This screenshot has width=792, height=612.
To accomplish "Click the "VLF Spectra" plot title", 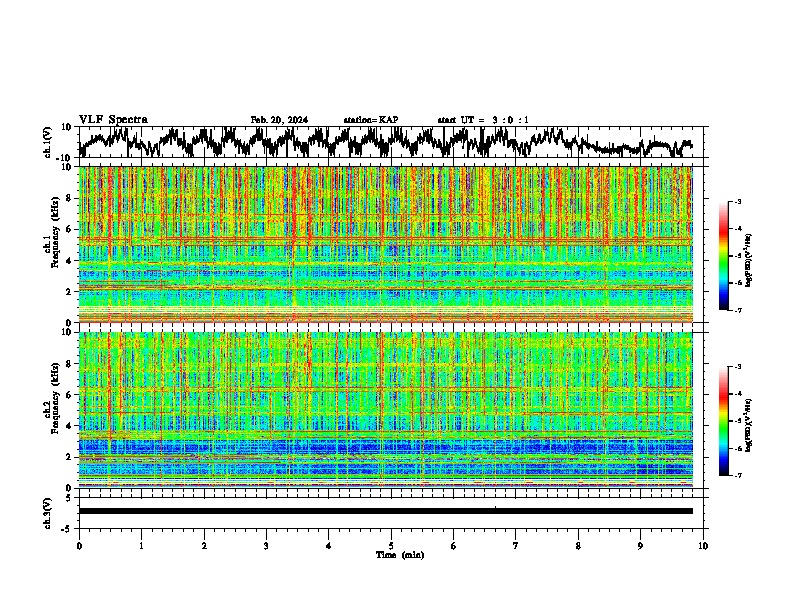I will [113, 120].
